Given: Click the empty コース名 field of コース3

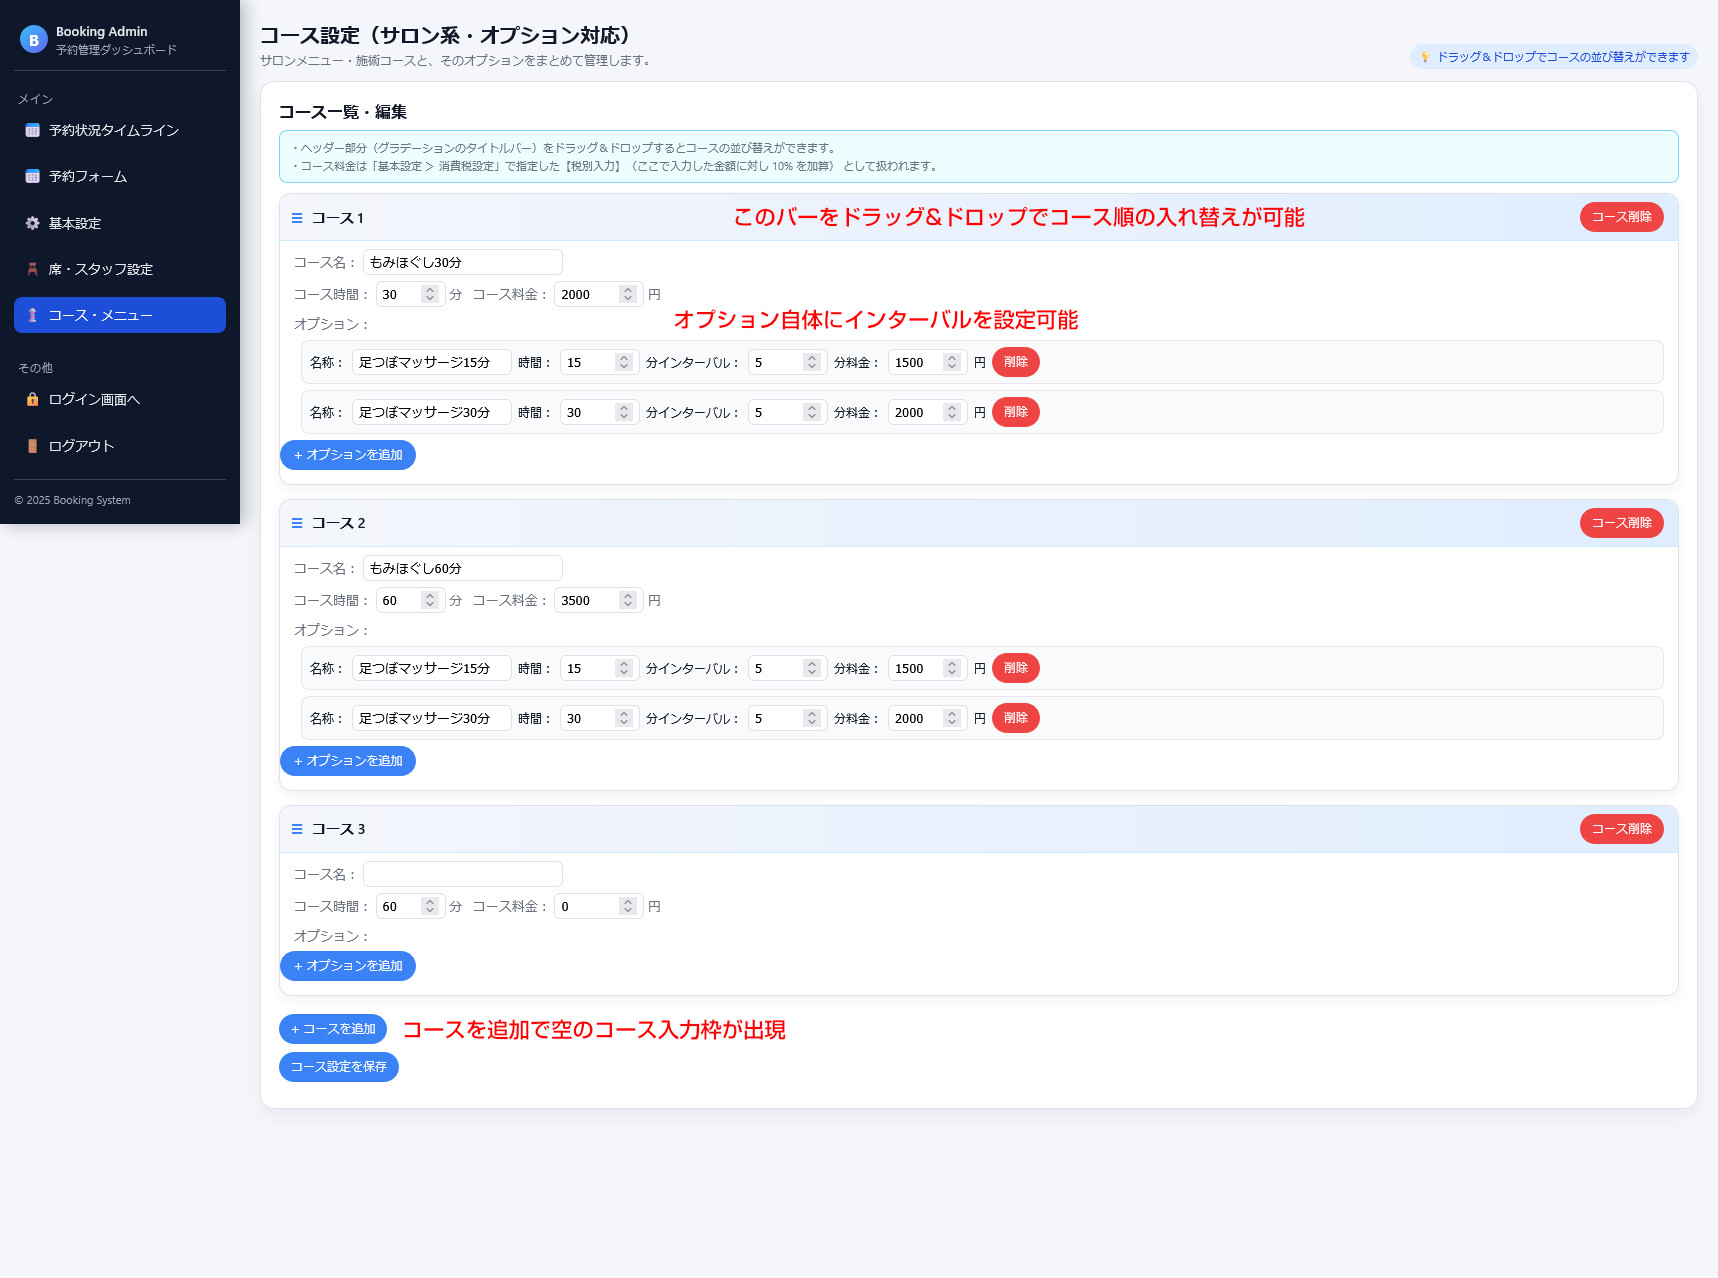Looking at the screenshot, I should click(x=462, y=873).
